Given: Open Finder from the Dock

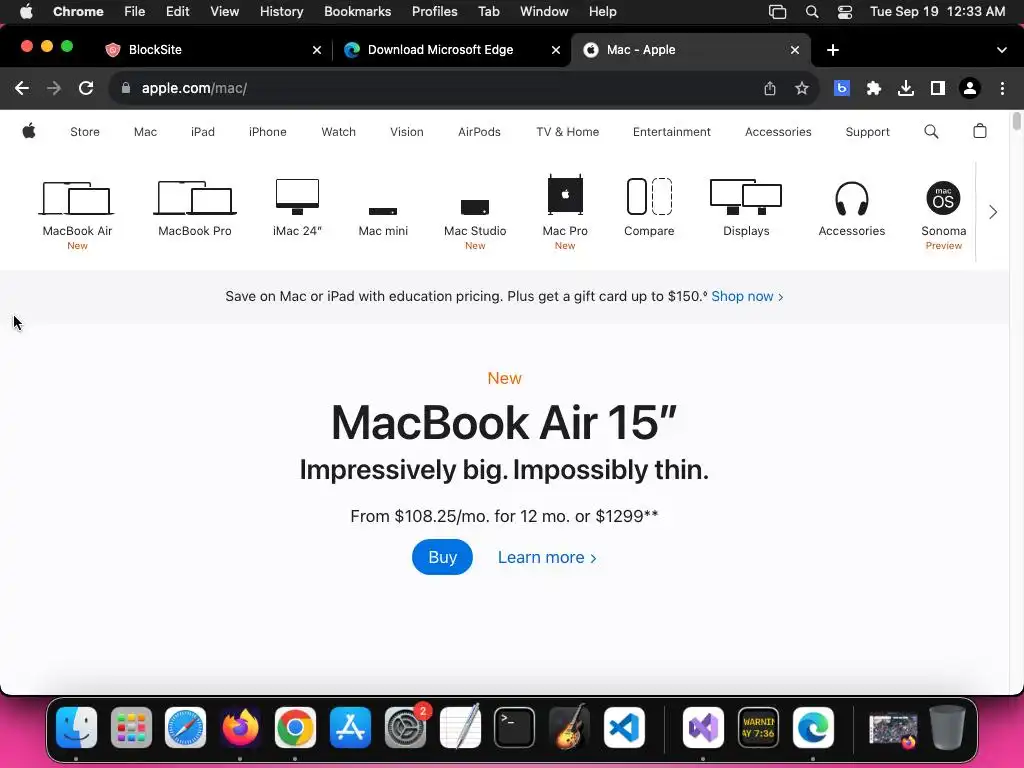Looking at the screenshot, I should click(x=76, y=728).
